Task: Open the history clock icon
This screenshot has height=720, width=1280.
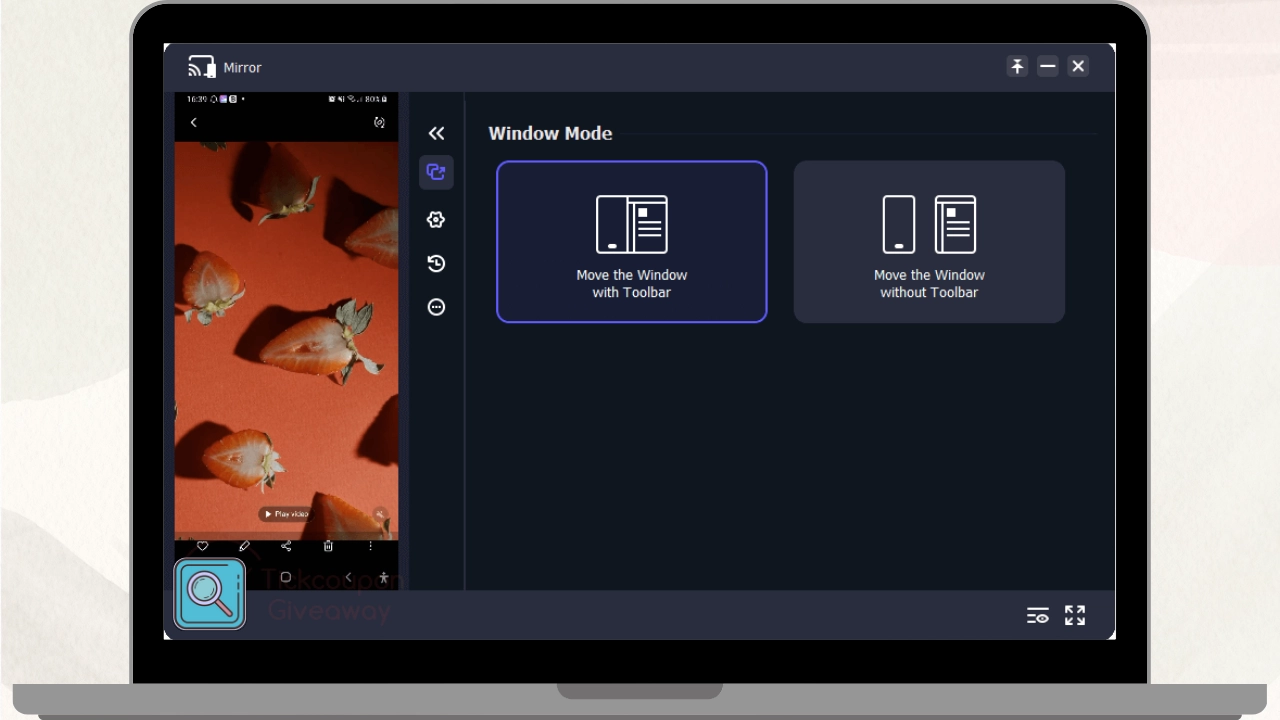Action: [436, 264]
